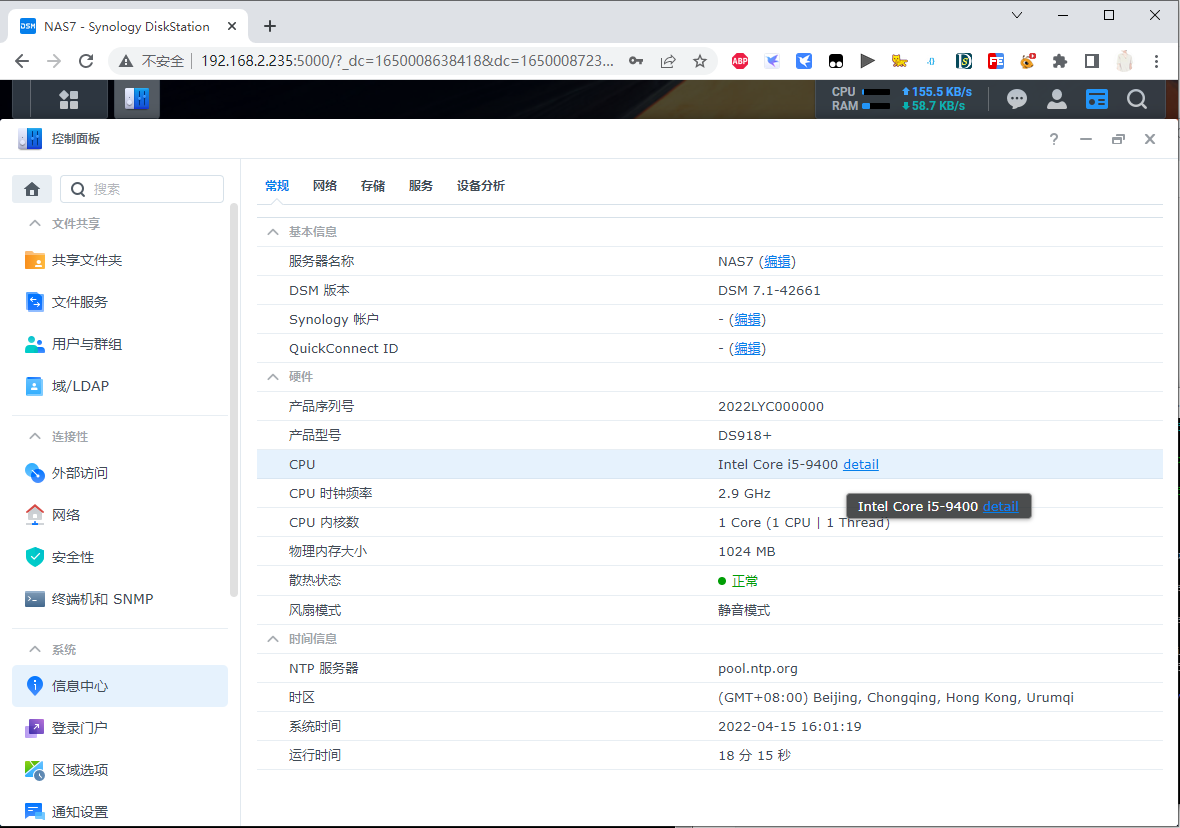The height and width of the screenshot is (828, 1180).
Task: Edit the Synology account link
Action: 747,319
